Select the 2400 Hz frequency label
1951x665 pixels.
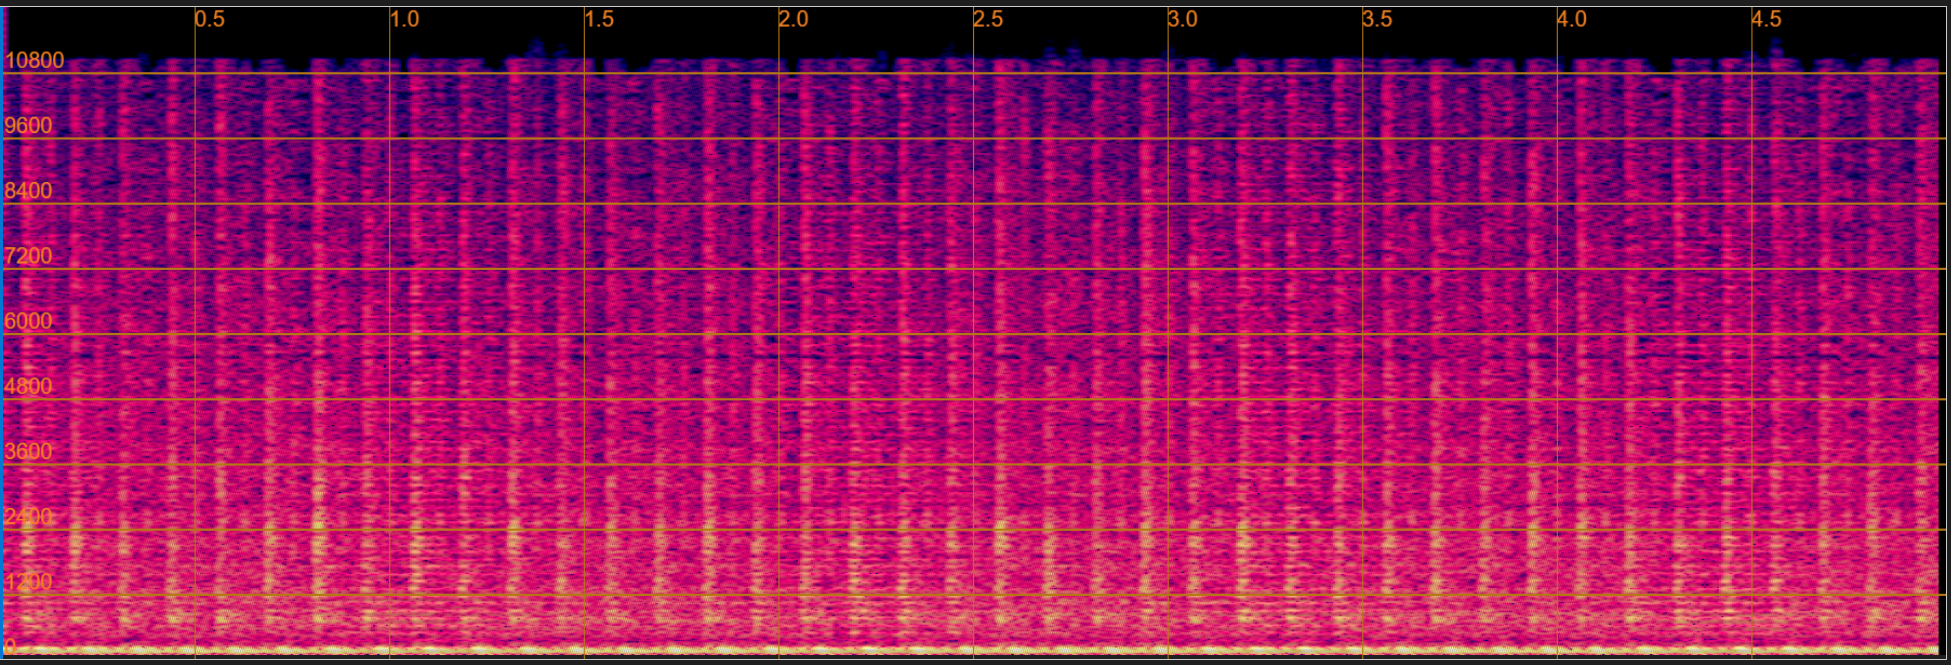pyautogui.click(x=28, y=517)
